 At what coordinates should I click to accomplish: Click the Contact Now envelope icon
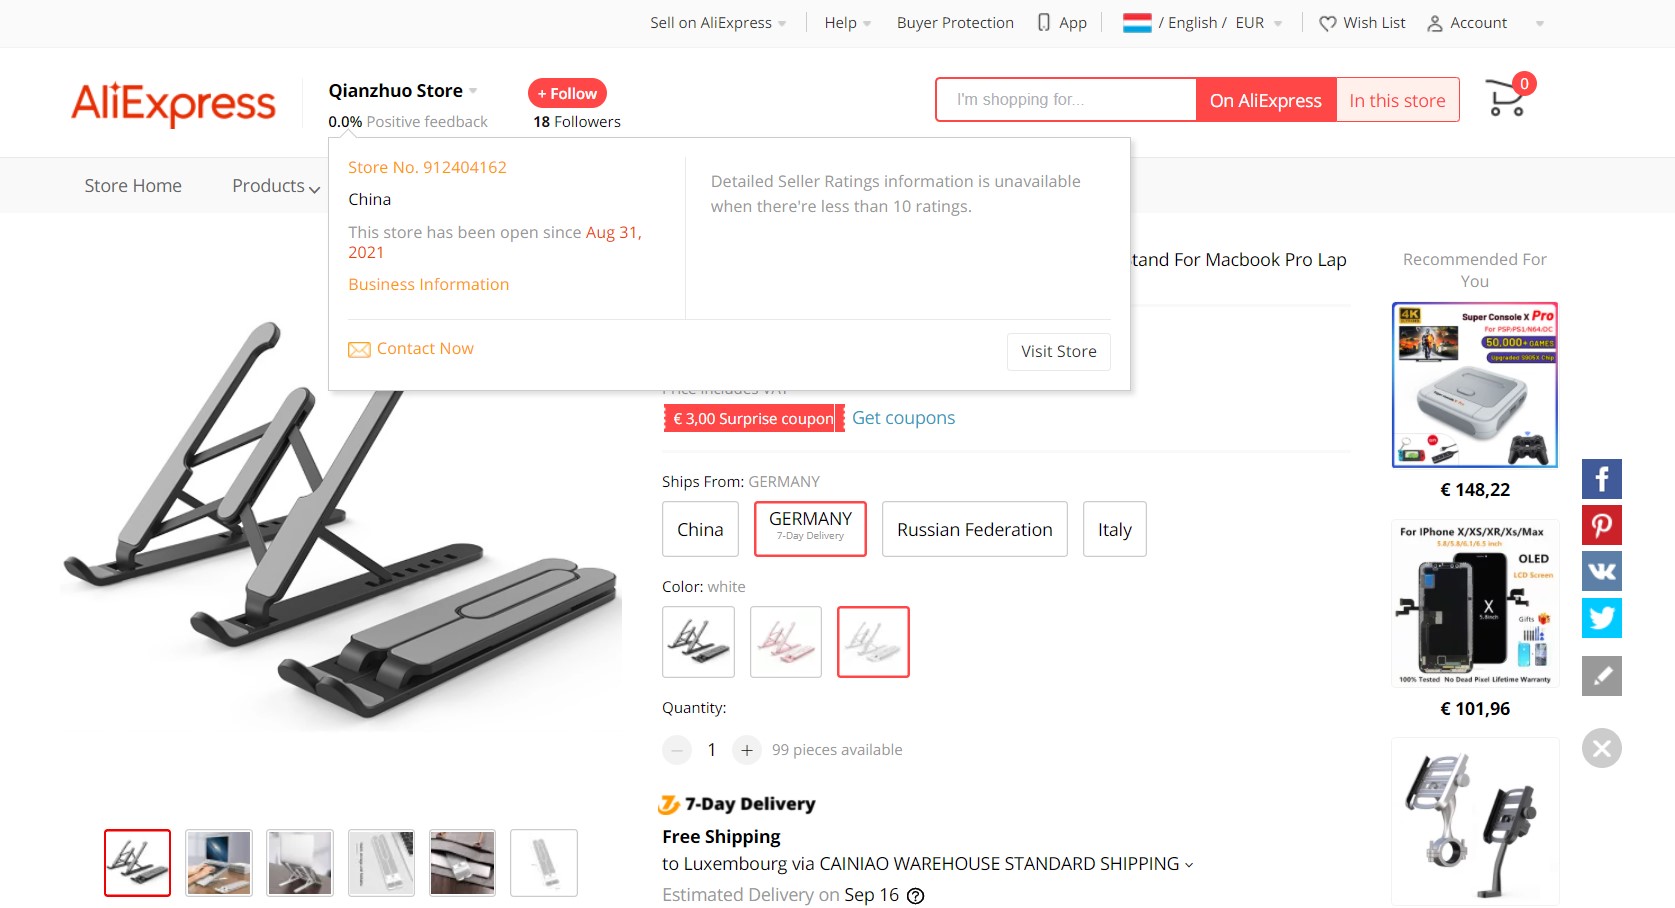click(x=360, y=349)
